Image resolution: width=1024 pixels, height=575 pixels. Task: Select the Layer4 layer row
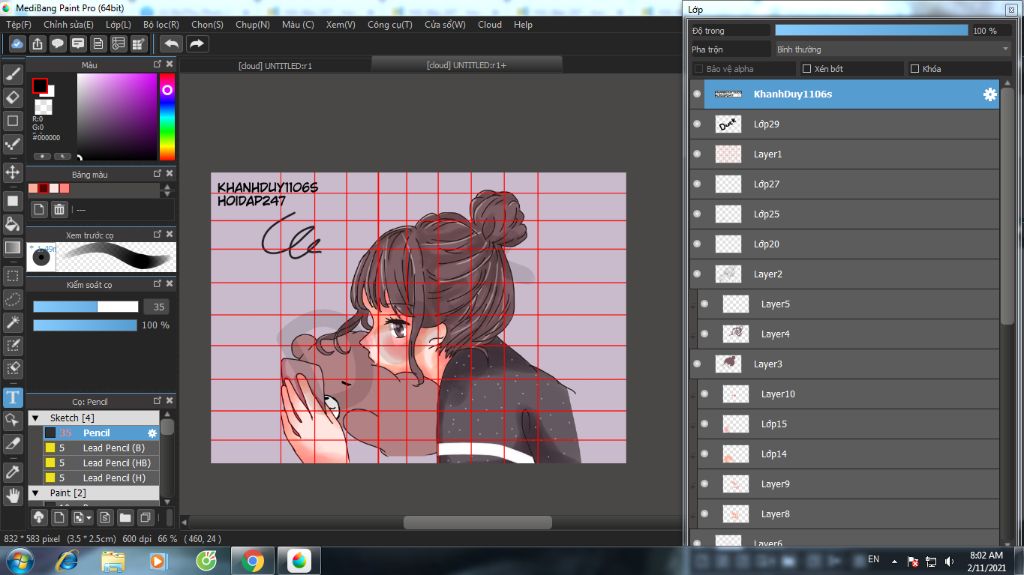(x=848, y=334)
